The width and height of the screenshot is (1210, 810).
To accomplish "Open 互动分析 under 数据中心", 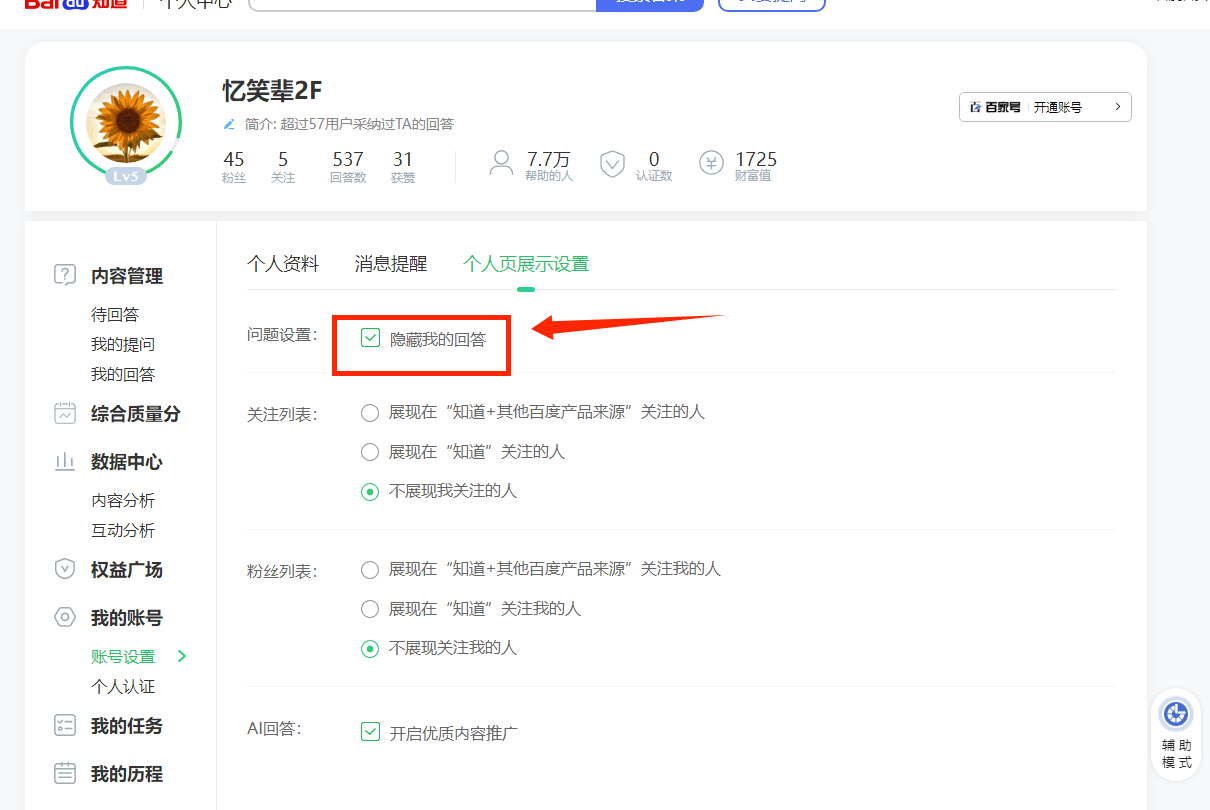I will [123, 530].
